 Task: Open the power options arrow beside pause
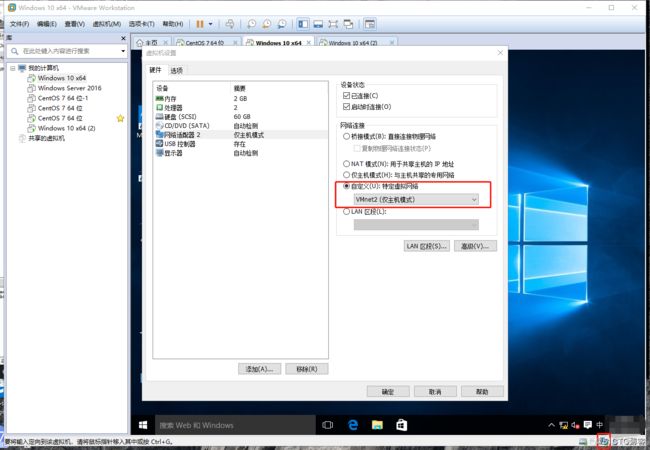[210, 24]
